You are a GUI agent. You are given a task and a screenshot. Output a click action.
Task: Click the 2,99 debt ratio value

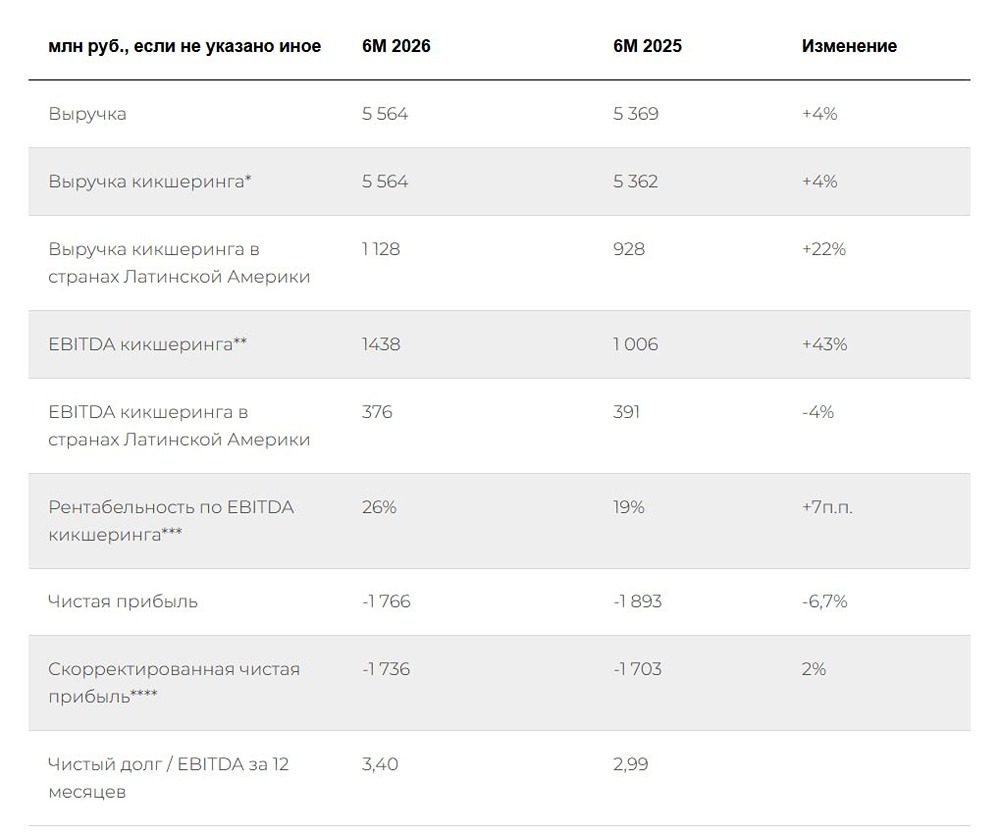[x=631, y=764]
